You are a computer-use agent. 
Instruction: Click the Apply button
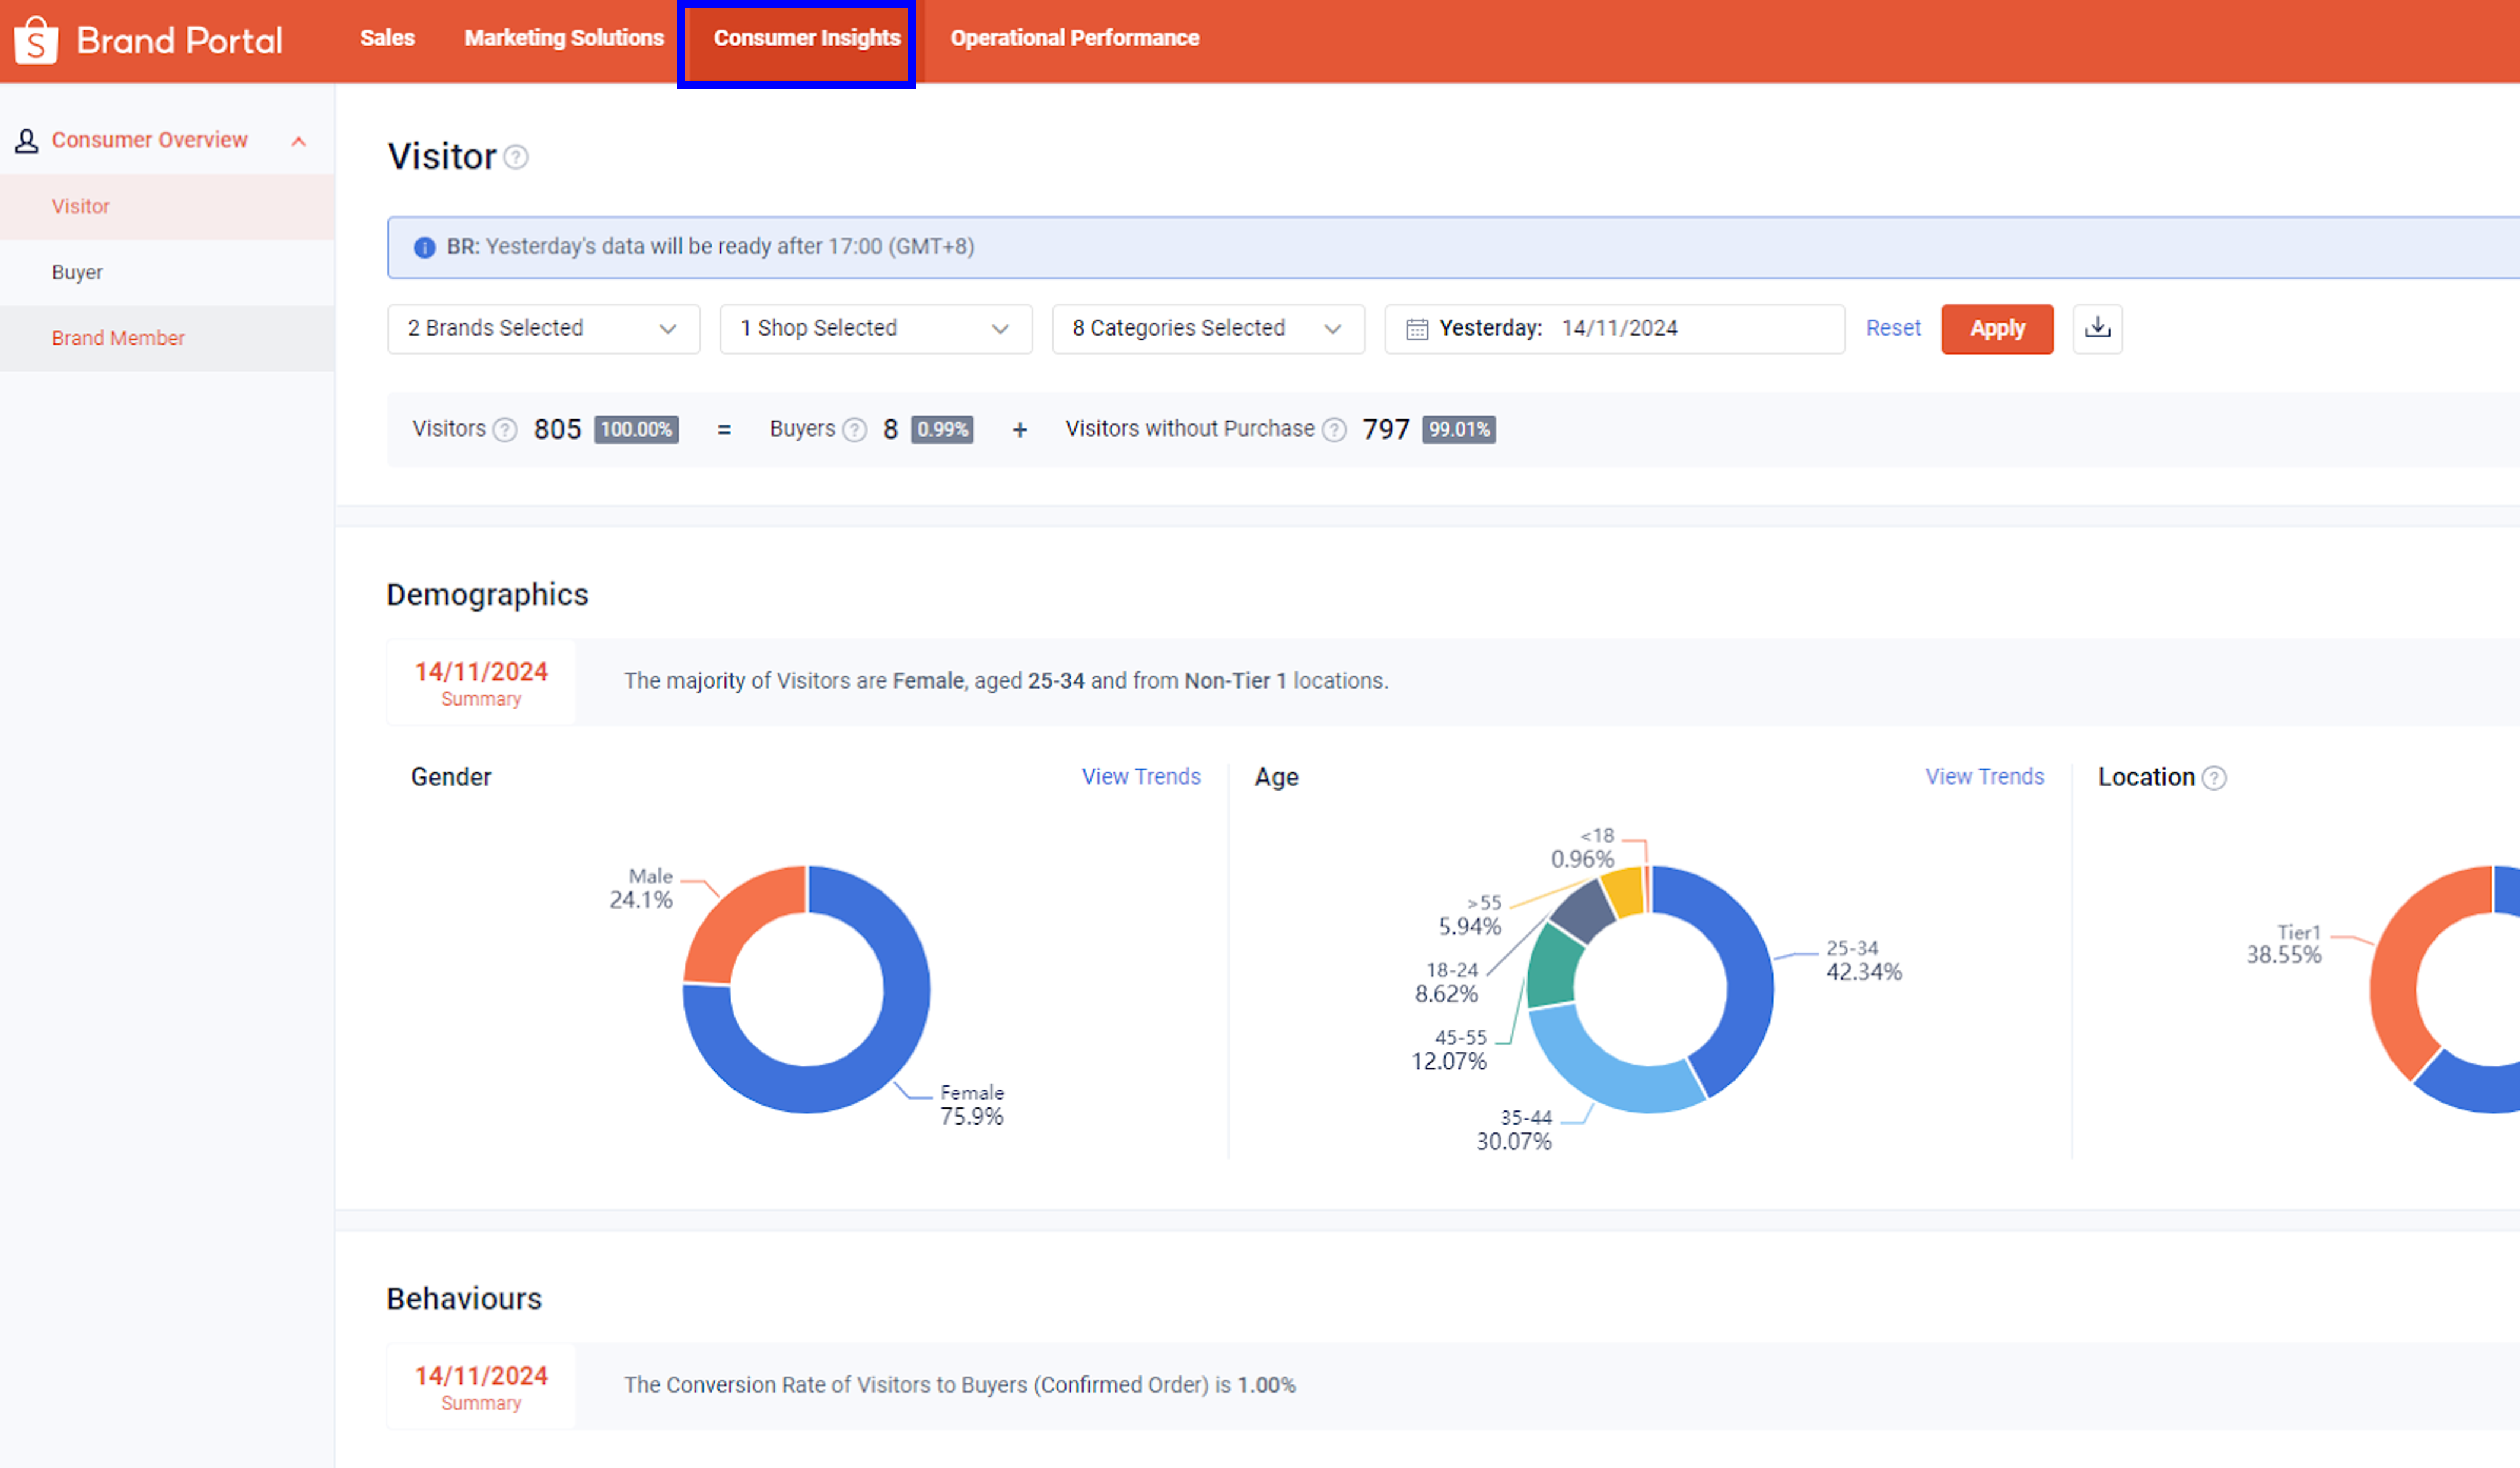point(1996,328)
